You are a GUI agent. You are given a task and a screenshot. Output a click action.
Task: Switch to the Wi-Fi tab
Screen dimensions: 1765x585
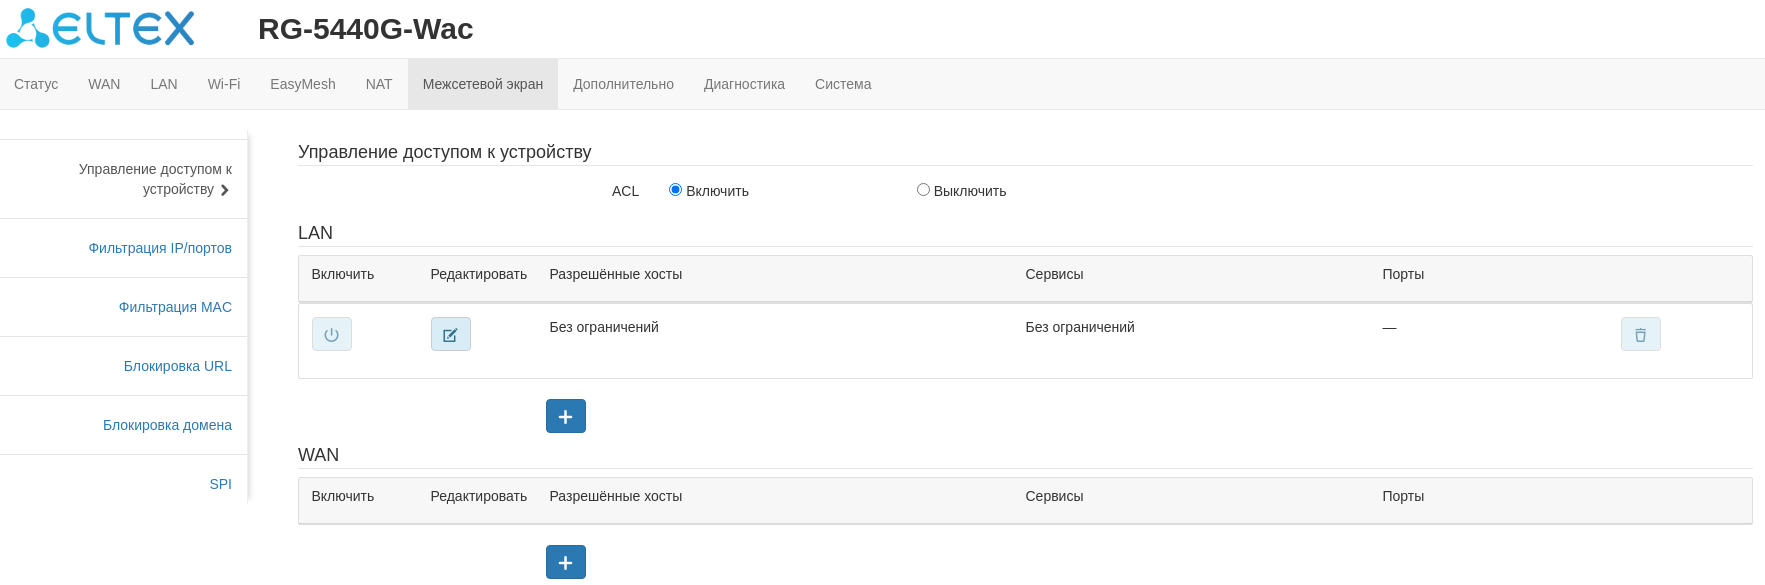[224, 84]
